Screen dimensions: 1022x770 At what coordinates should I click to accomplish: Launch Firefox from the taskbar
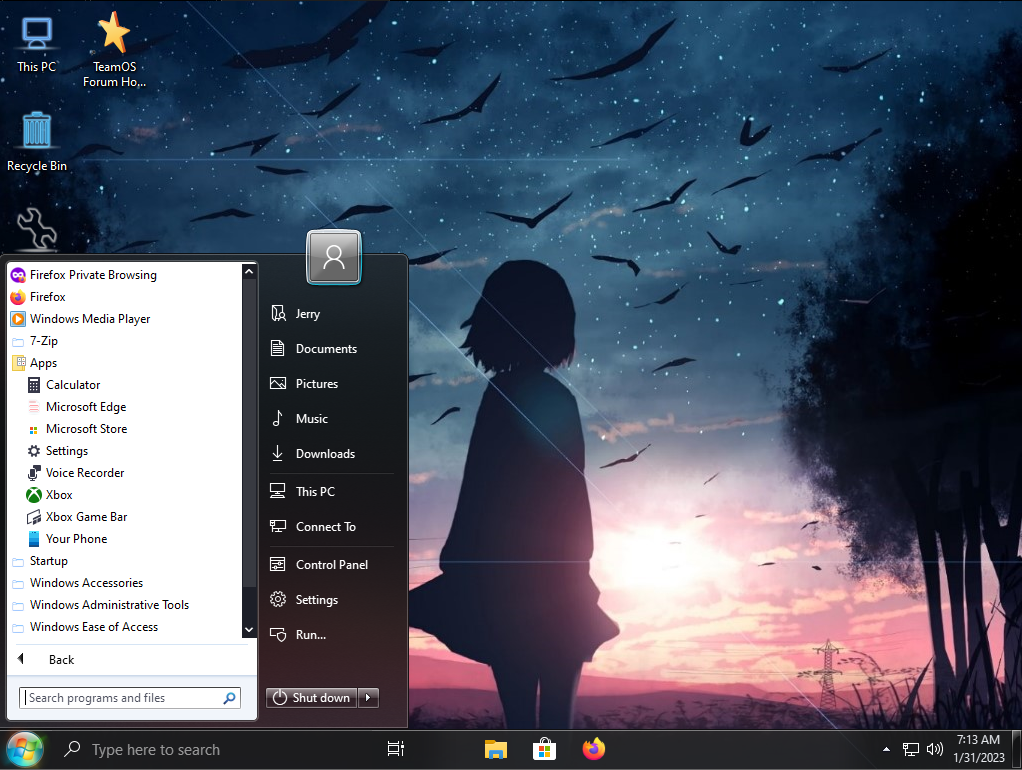point(594,749)
